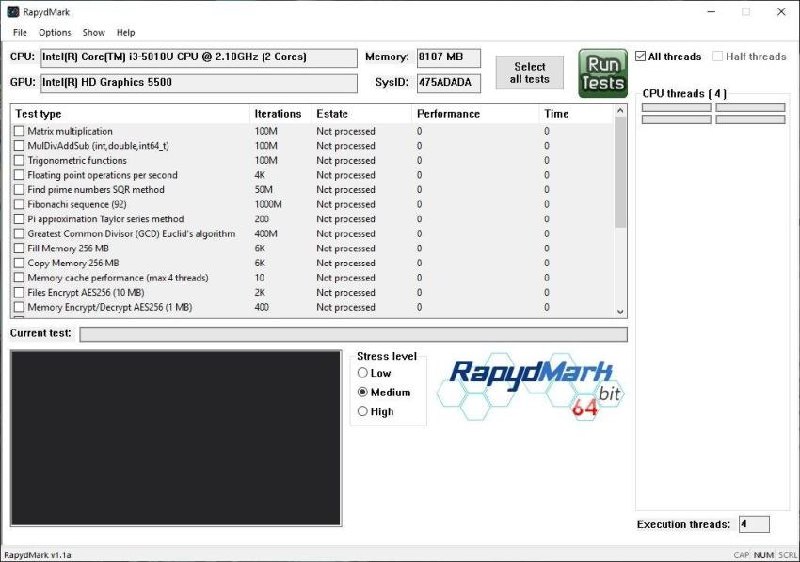The width and height of the screenshot is (800, 562).
Task: Click the 100M iterations for Matrix multiplication
Action: (x=266, y=131)
